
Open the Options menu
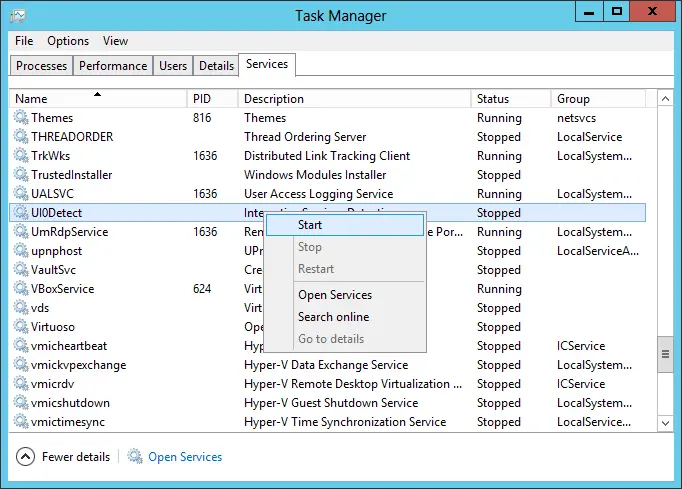tap(68, 41)
